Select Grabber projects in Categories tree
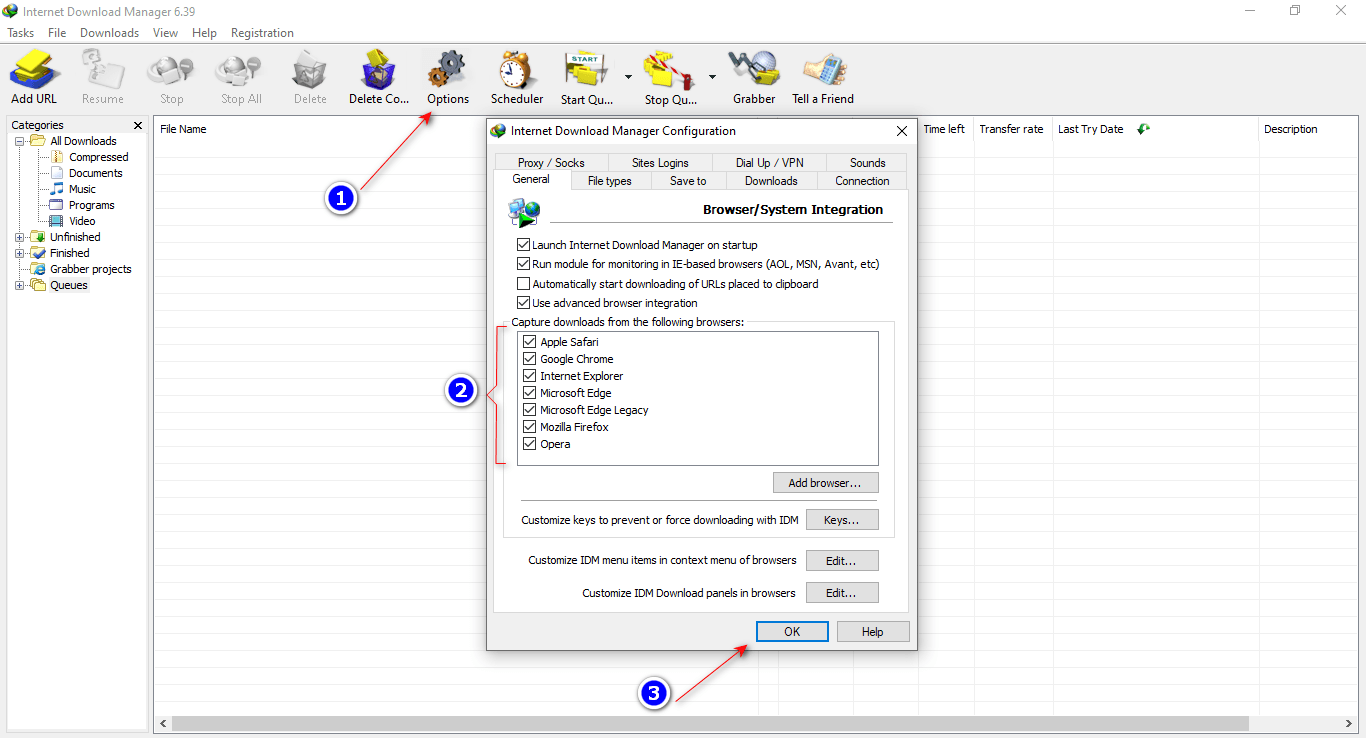This screenshot has width=1366, height=738. [90, 269]
